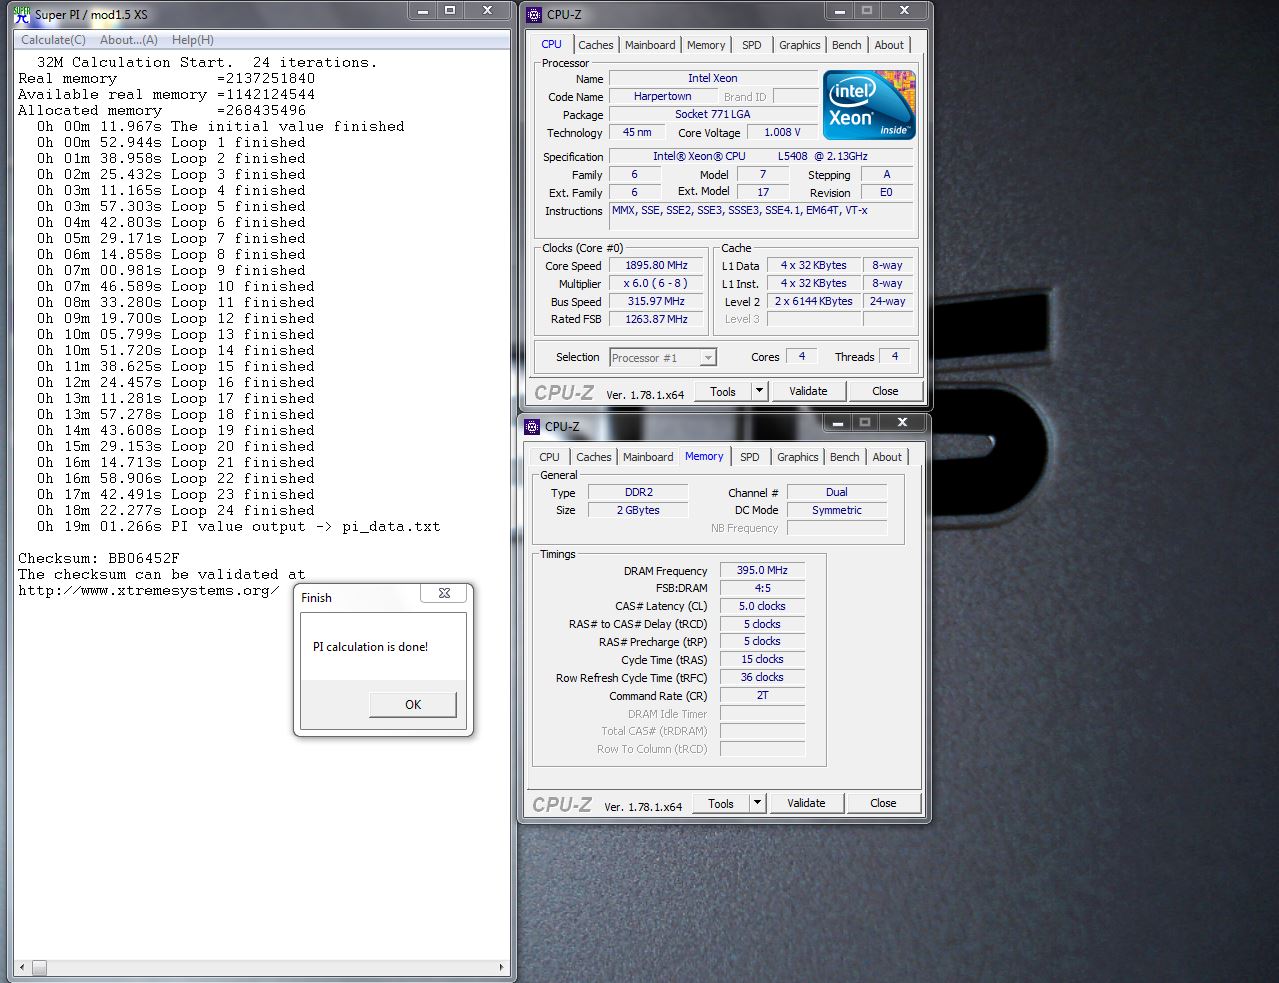
Task: Click the Intel Xeon inside logo
Action: [869, 105]
